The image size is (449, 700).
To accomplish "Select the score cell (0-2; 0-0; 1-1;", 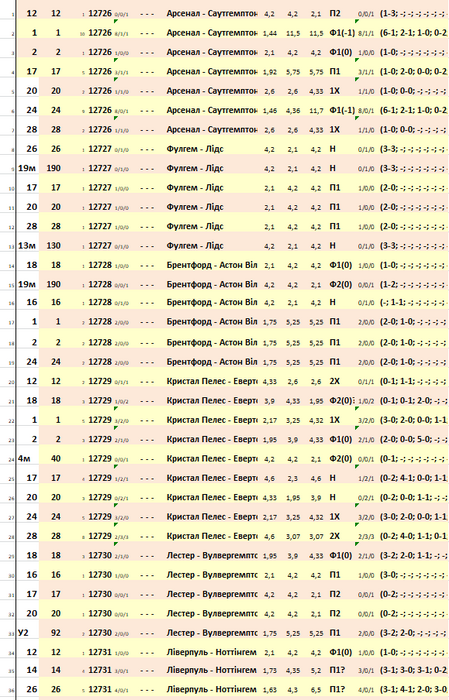I will (414, 497).
